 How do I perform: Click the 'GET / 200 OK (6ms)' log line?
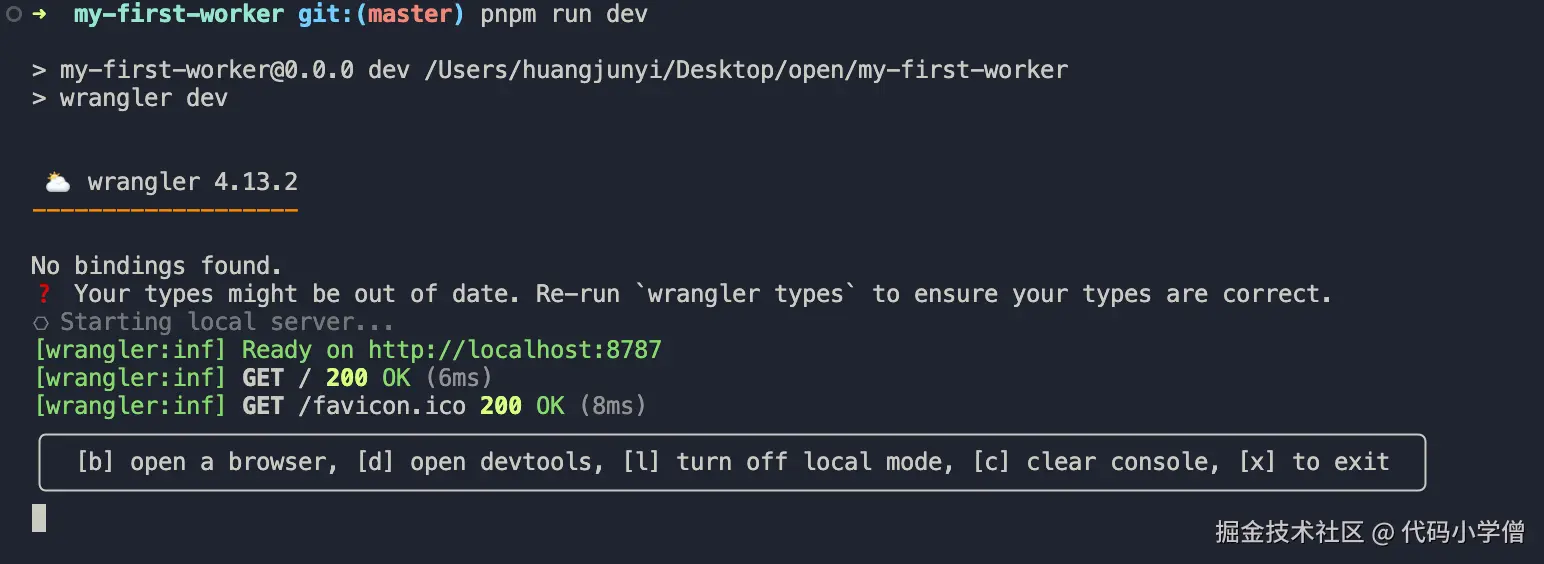point(263,378)
